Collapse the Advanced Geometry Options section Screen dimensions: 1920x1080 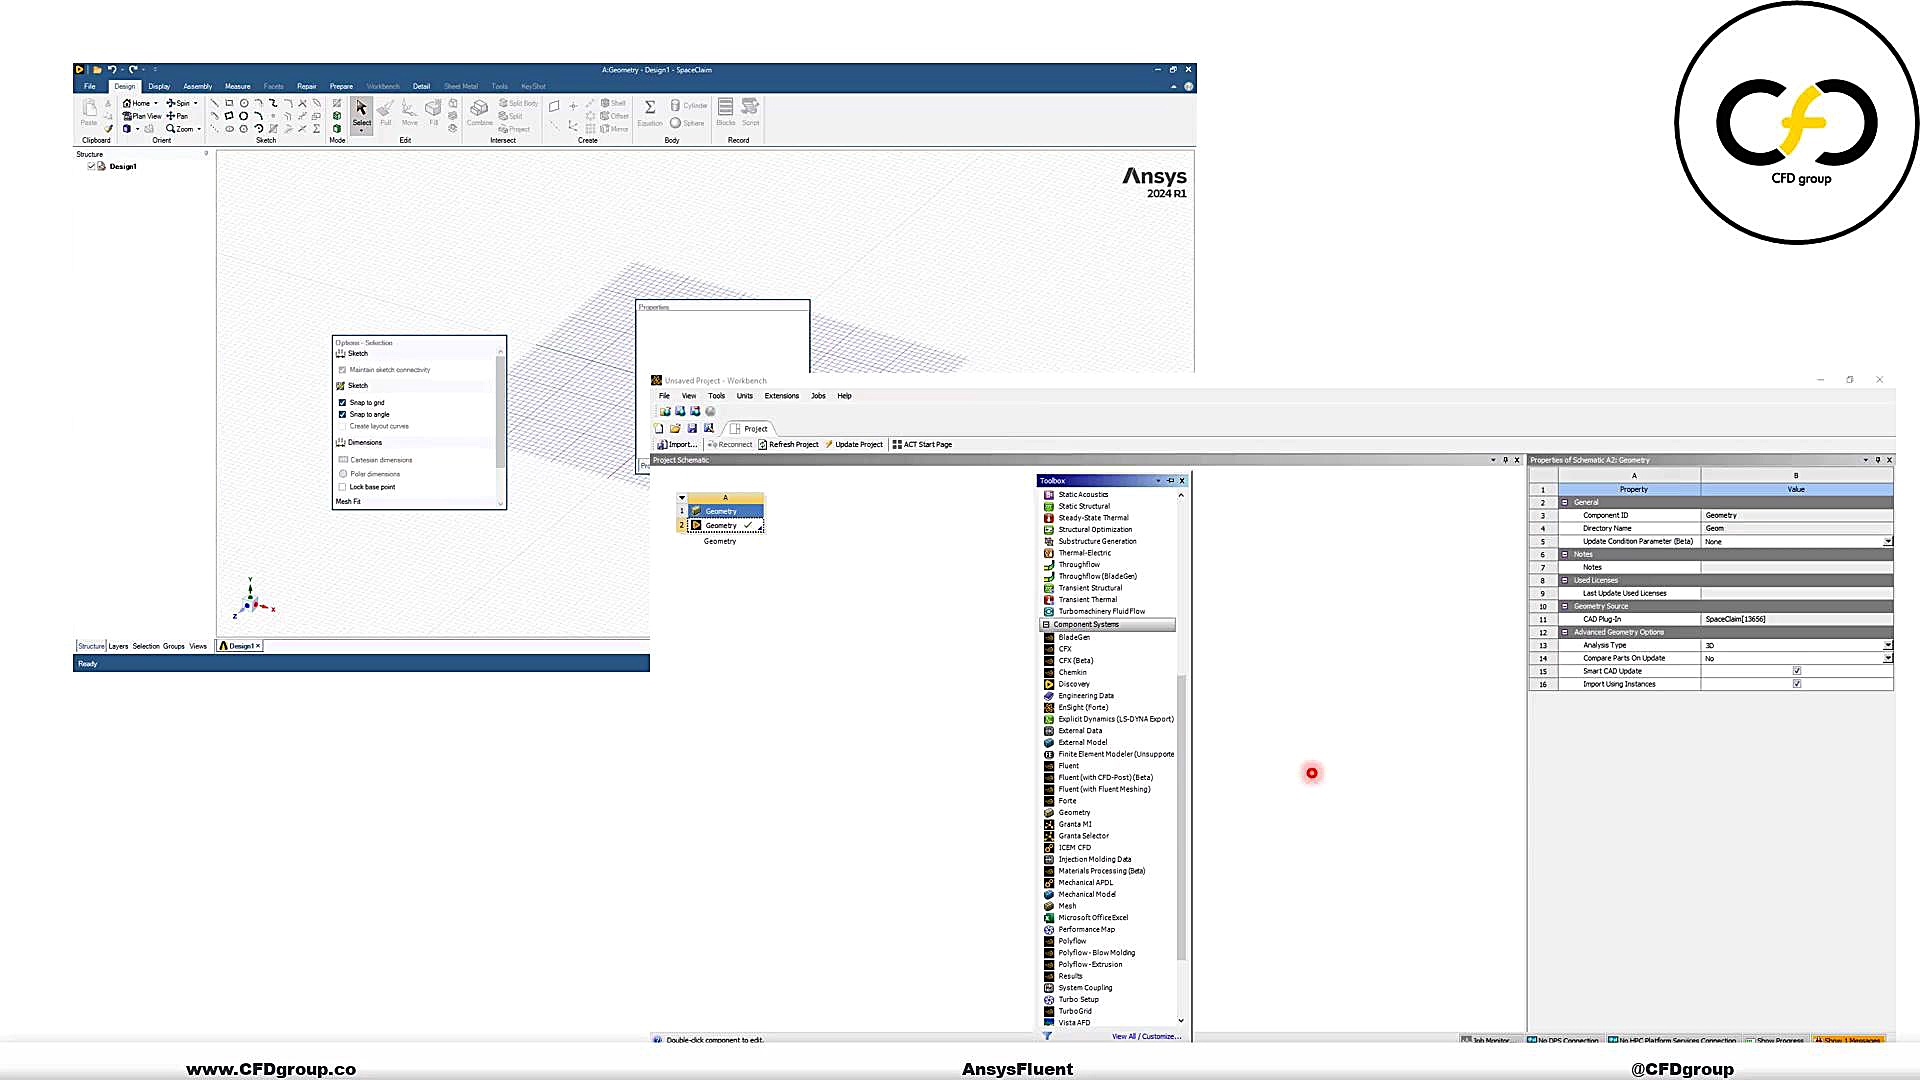tap(1565, 632)
